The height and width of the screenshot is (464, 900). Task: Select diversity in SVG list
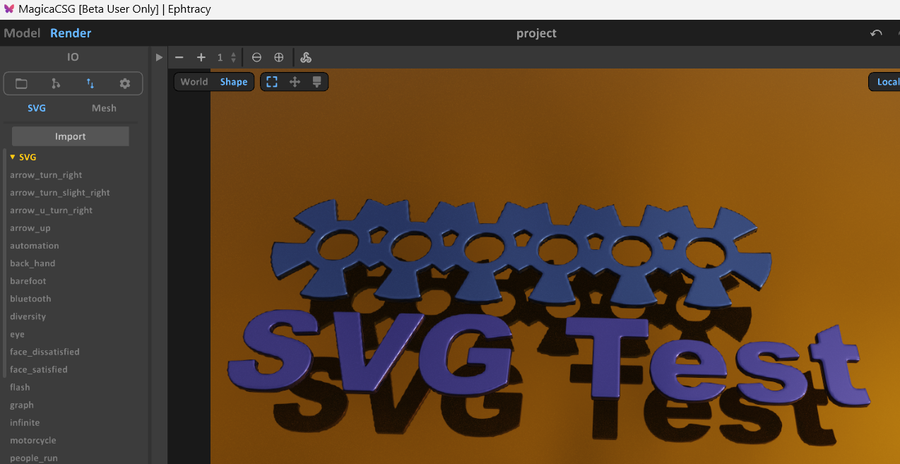pyautogui.click(x=28, y=316)
